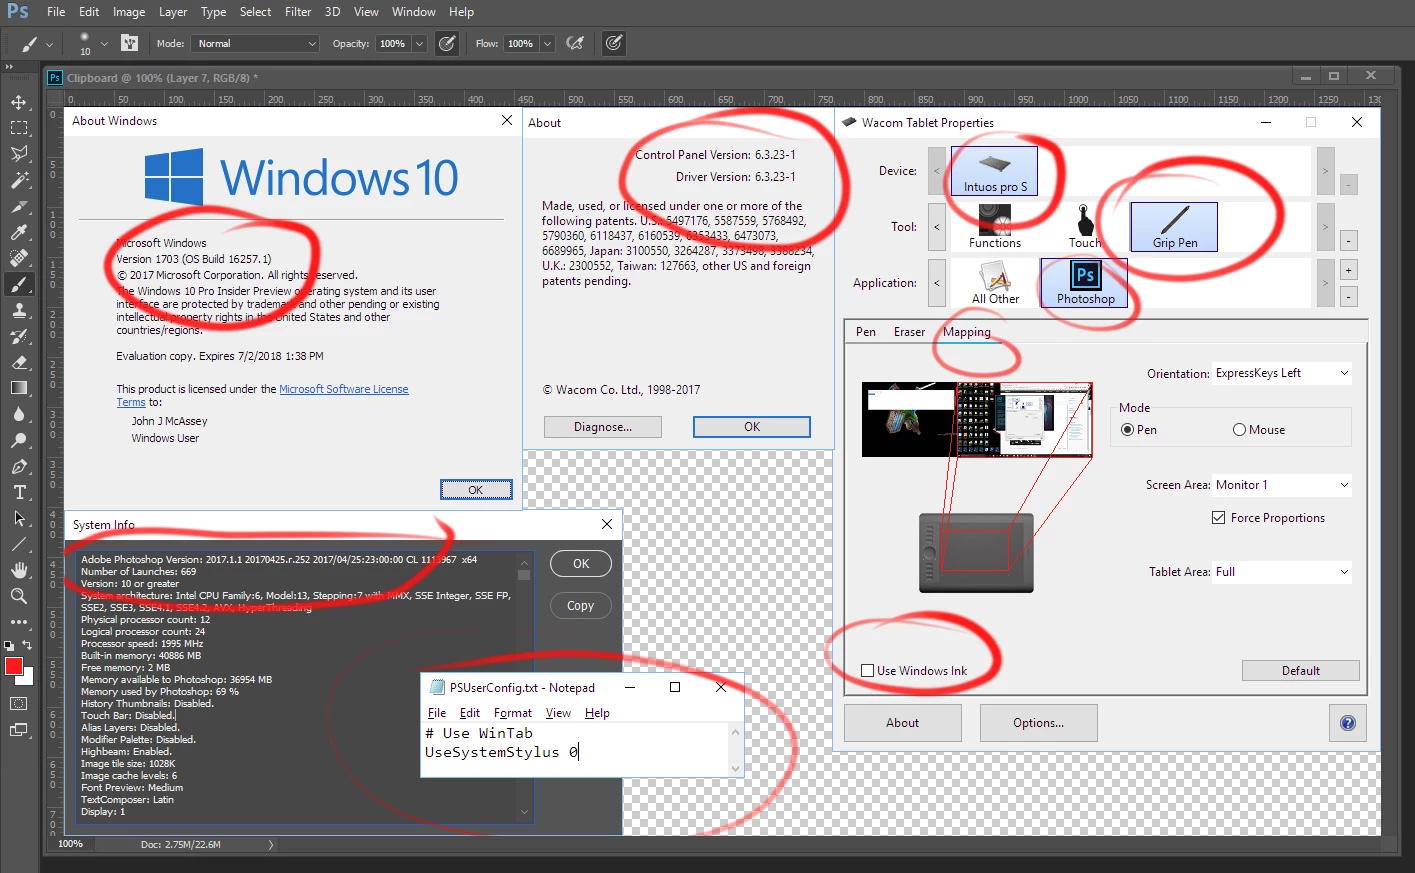Viewport: 1415px width, 873px height.
Task: Select the Eyedropper tool
Action: pyautogui.click(x=19, y=232)
